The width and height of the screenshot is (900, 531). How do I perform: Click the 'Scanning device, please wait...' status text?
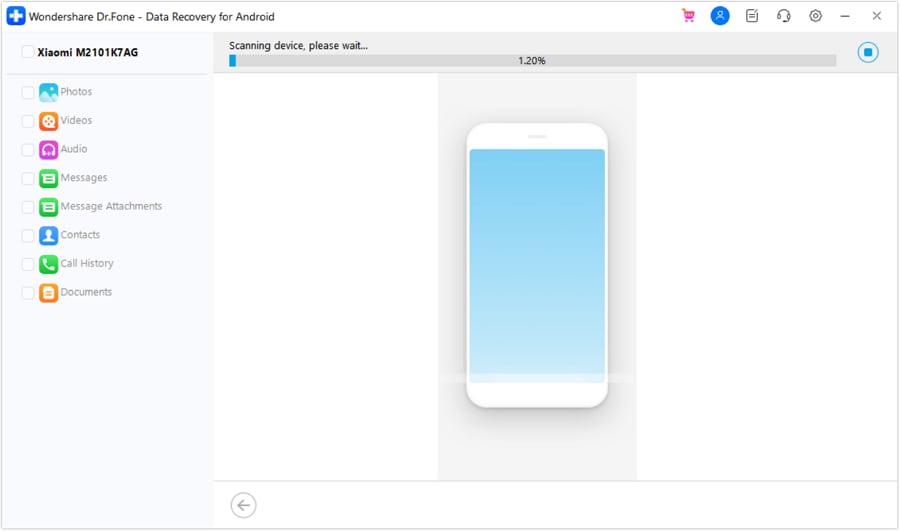[x=298, y=45]
